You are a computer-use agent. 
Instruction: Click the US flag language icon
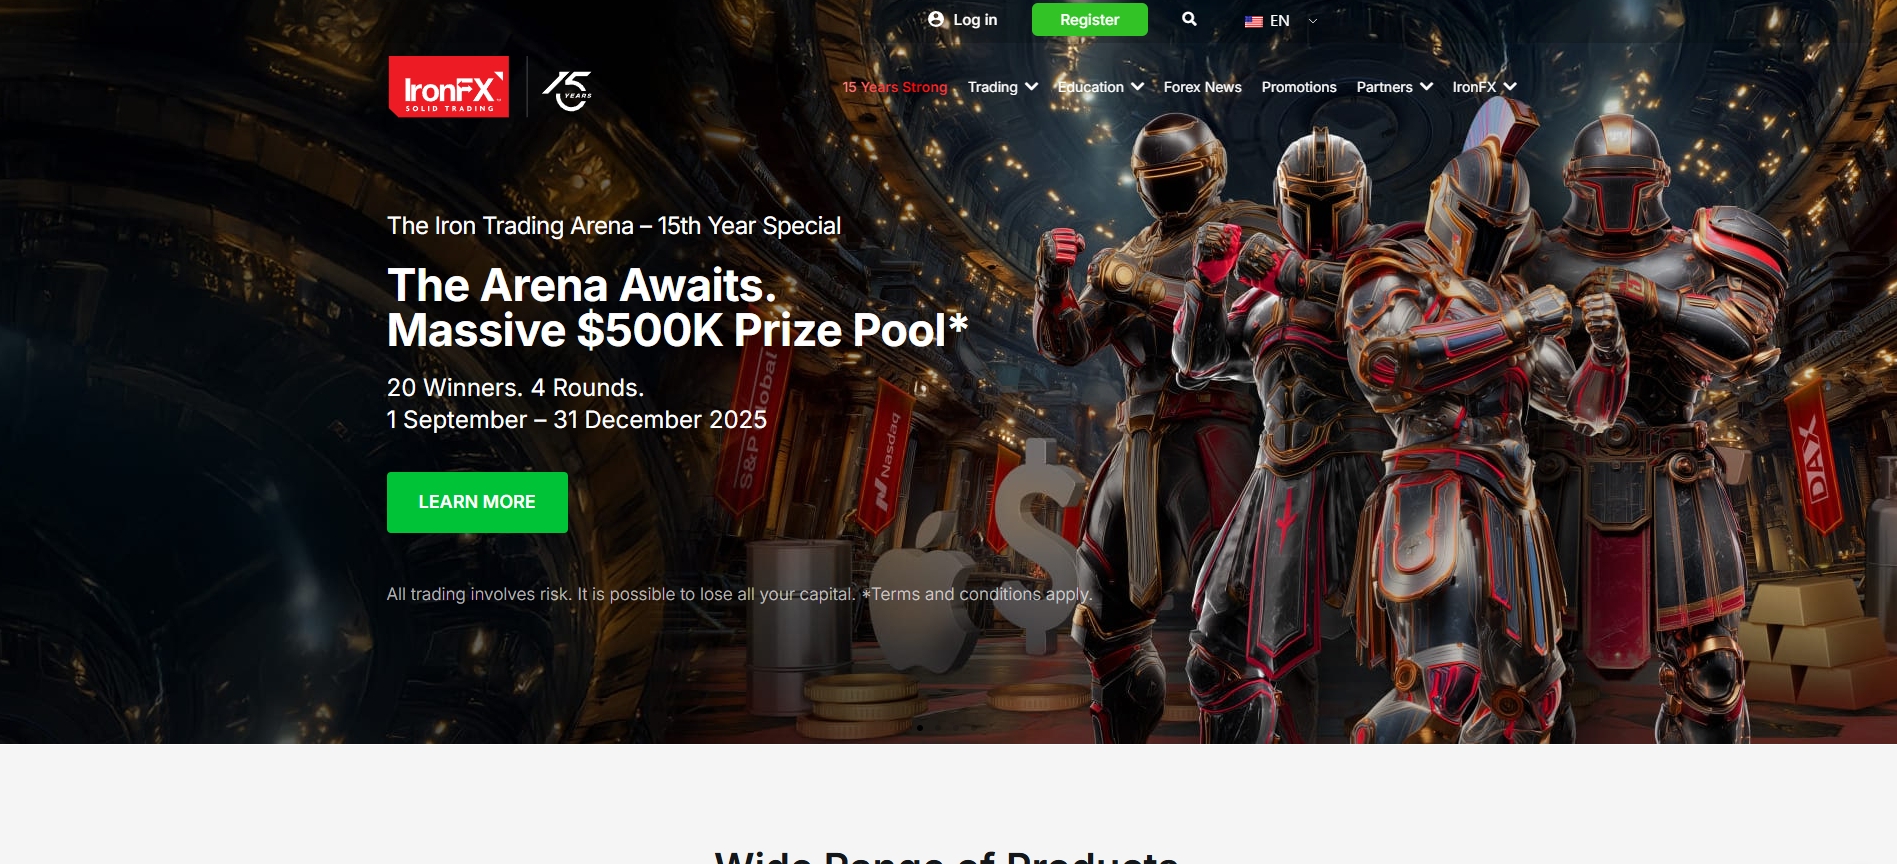tap(1254, 21)
